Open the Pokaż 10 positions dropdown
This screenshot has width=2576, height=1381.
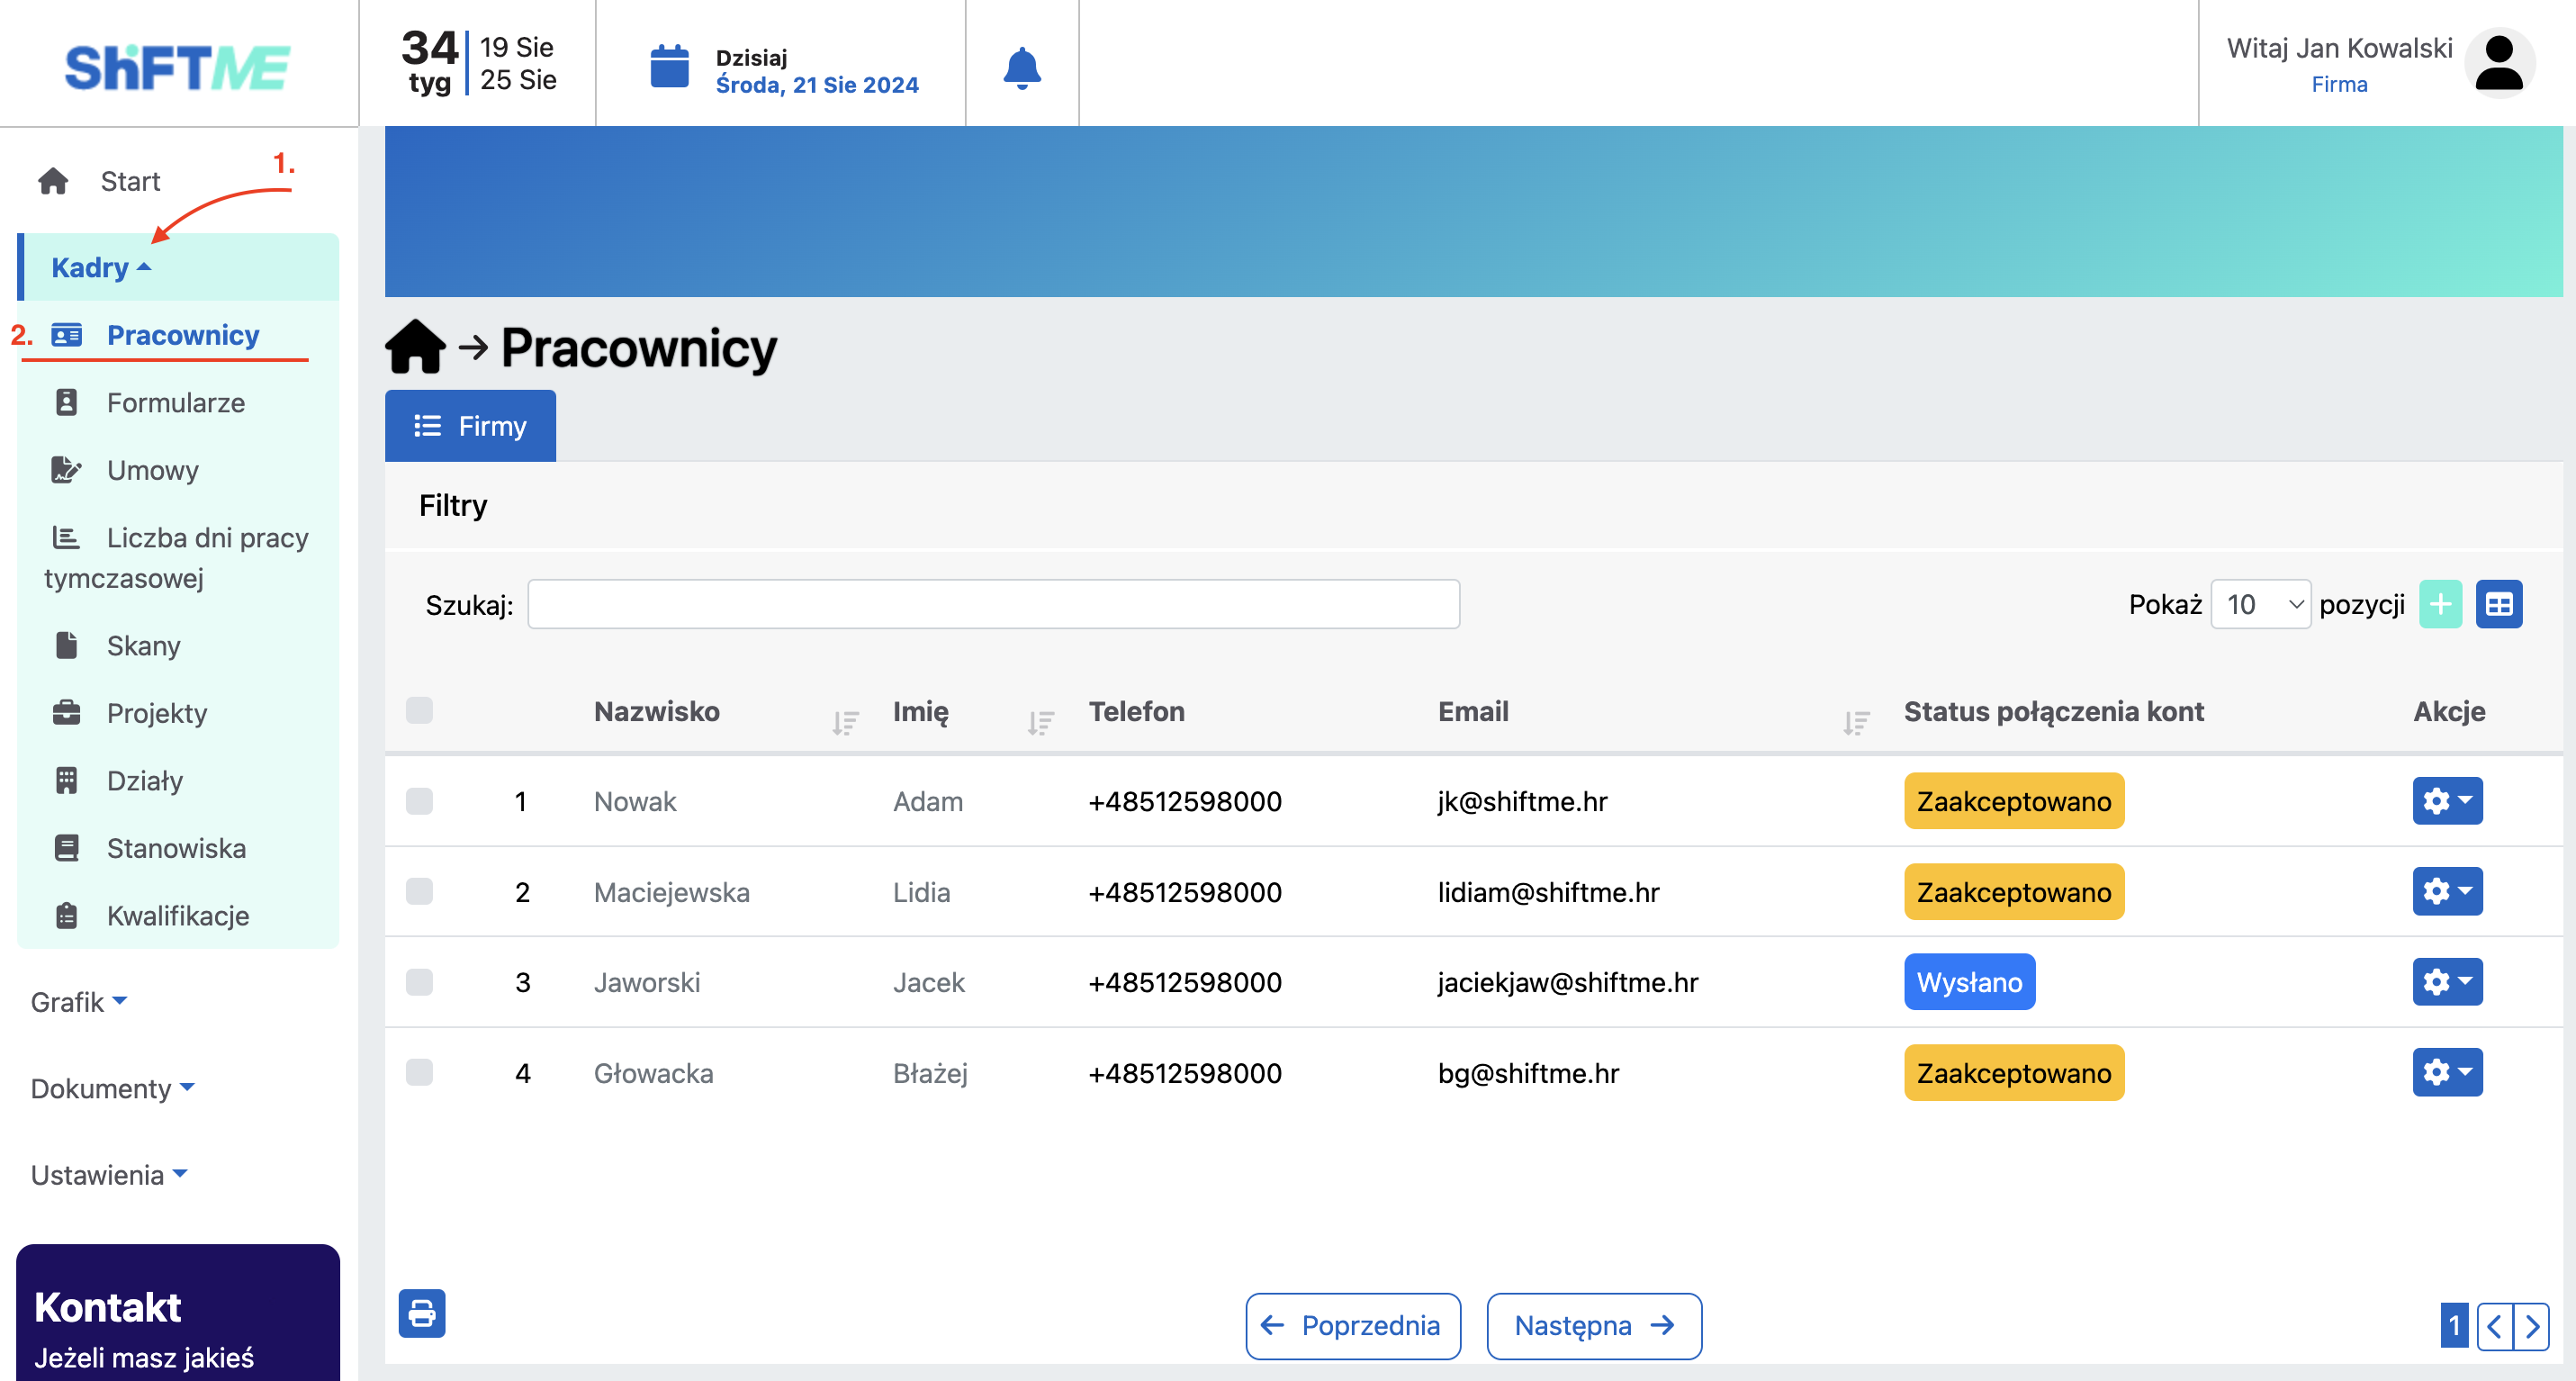click(x=2260, y=604)
